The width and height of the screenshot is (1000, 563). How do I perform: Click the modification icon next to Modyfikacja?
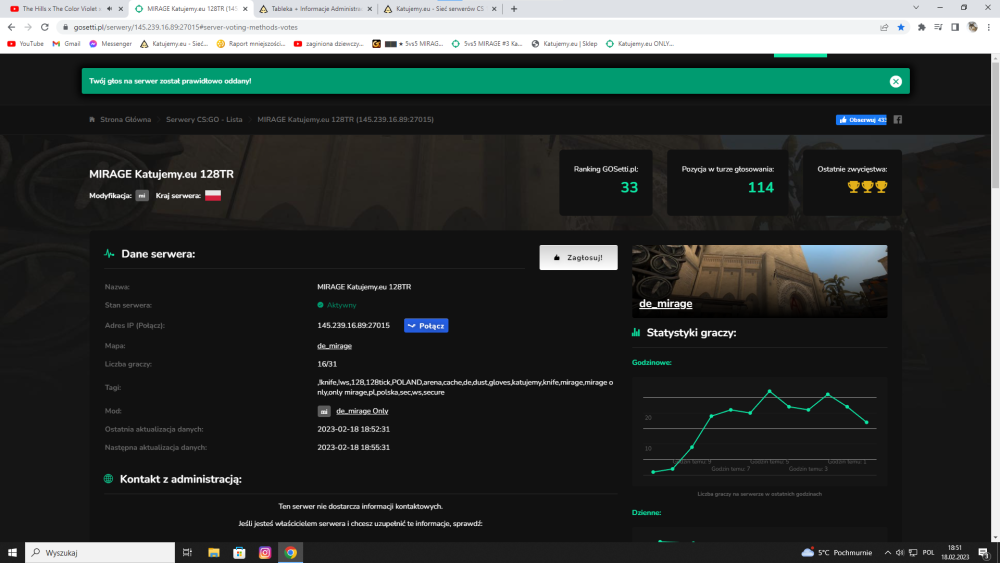click(142, 196)
